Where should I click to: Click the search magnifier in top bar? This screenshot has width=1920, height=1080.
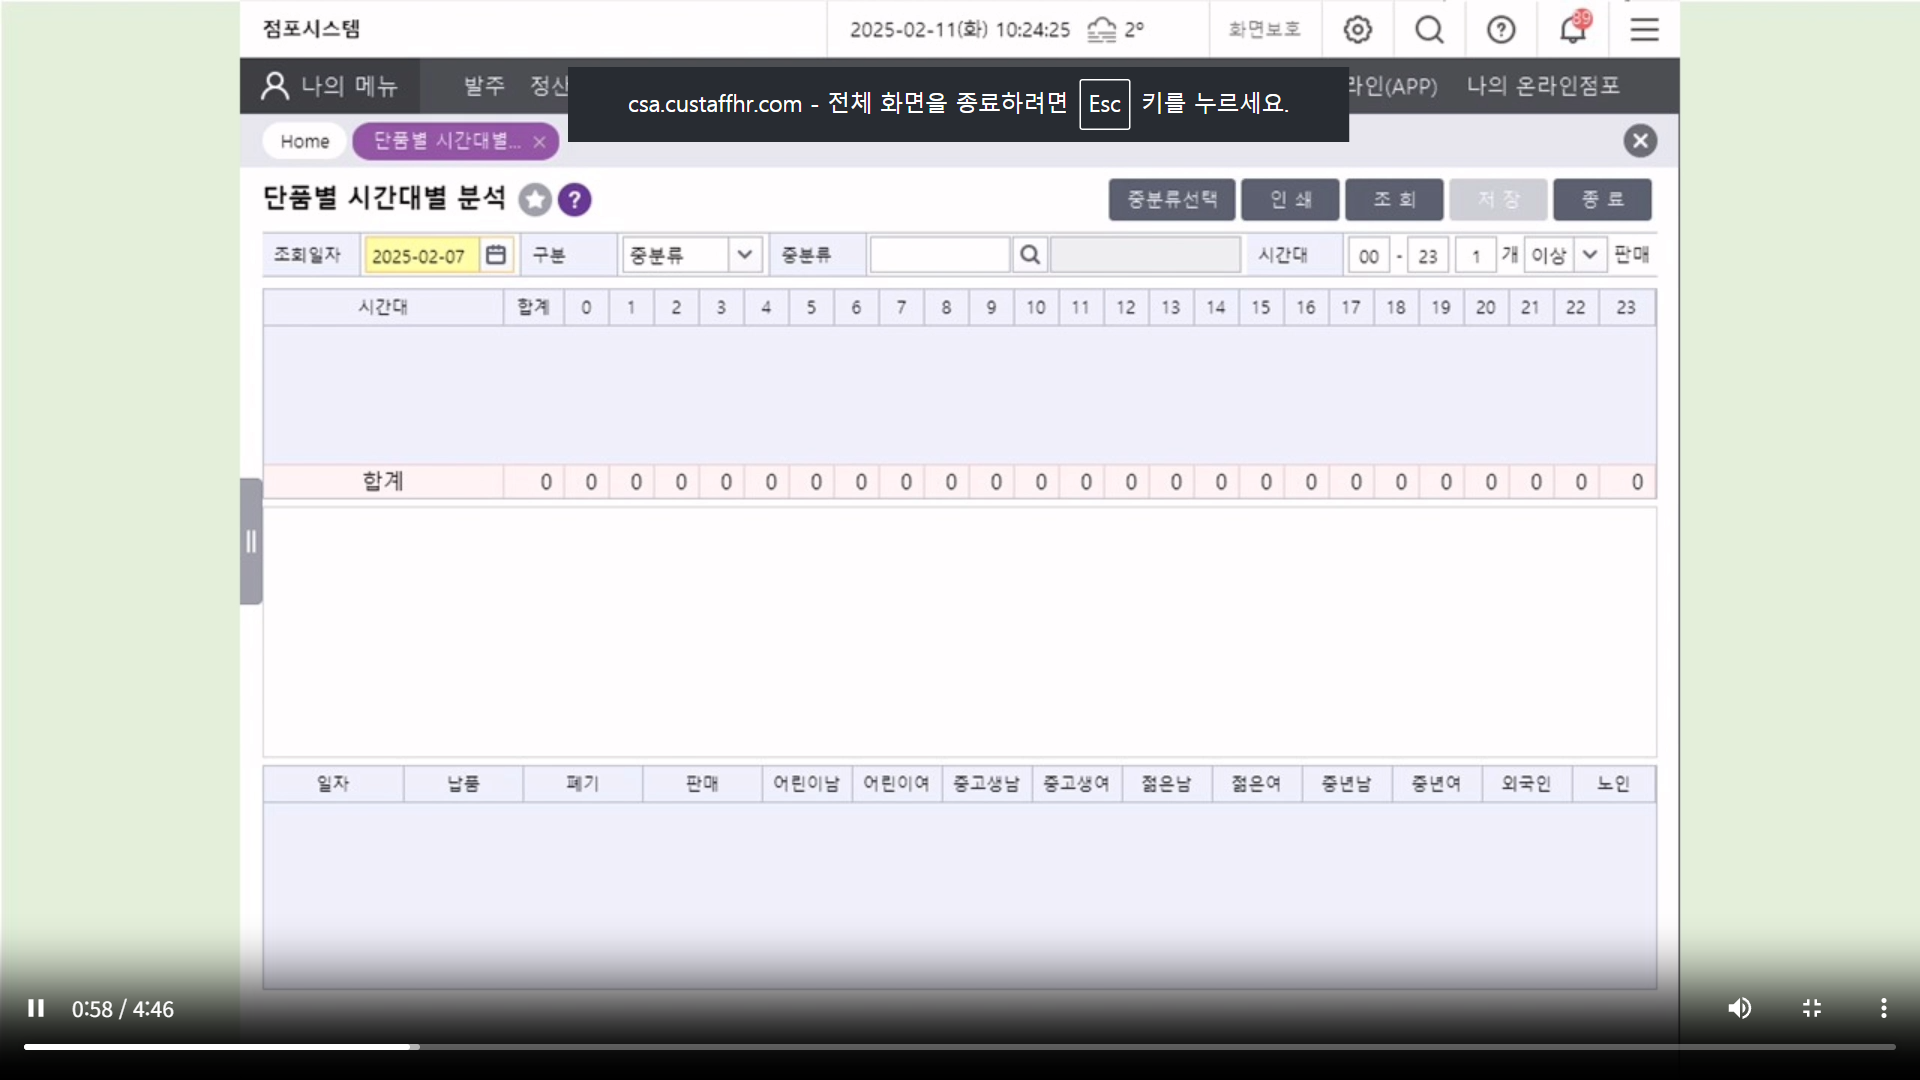pyautogui.click(x=1429, y=30)
